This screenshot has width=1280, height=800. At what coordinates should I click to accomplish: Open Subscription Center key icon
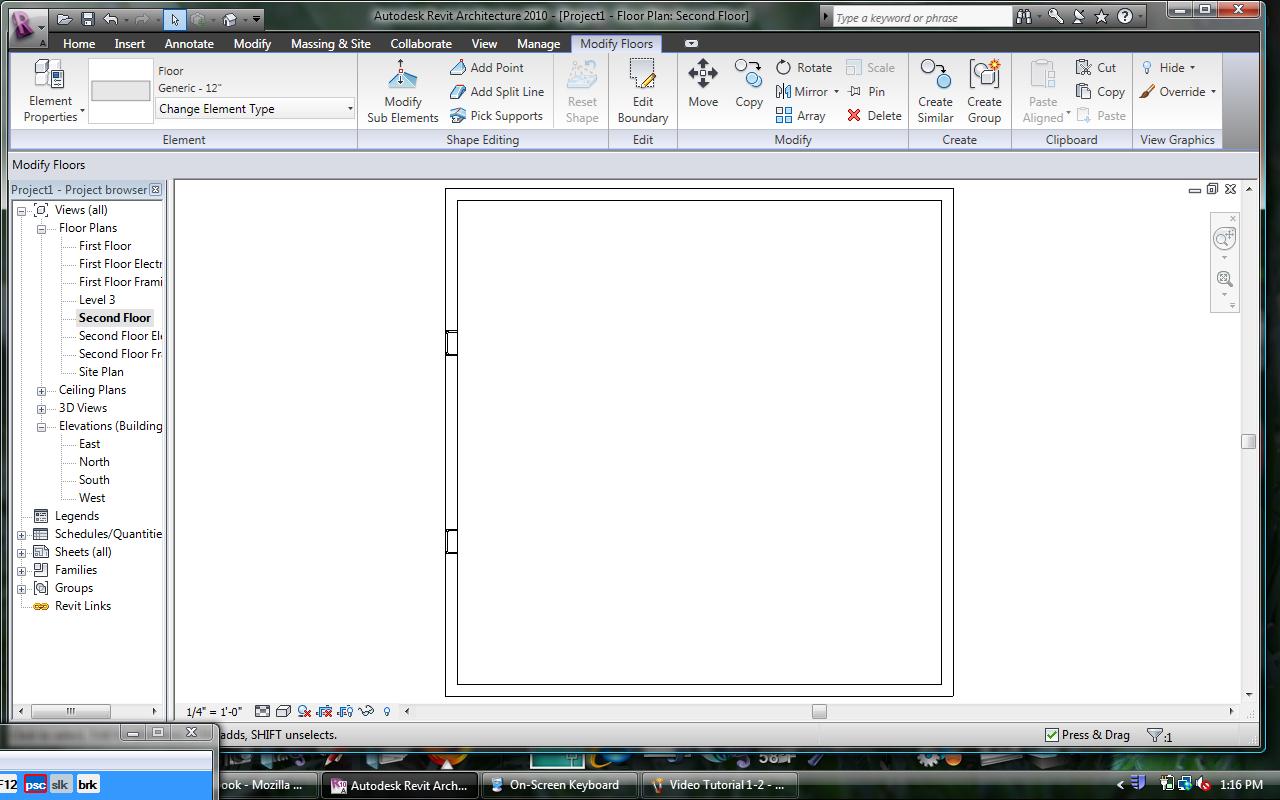point(1056,17)
